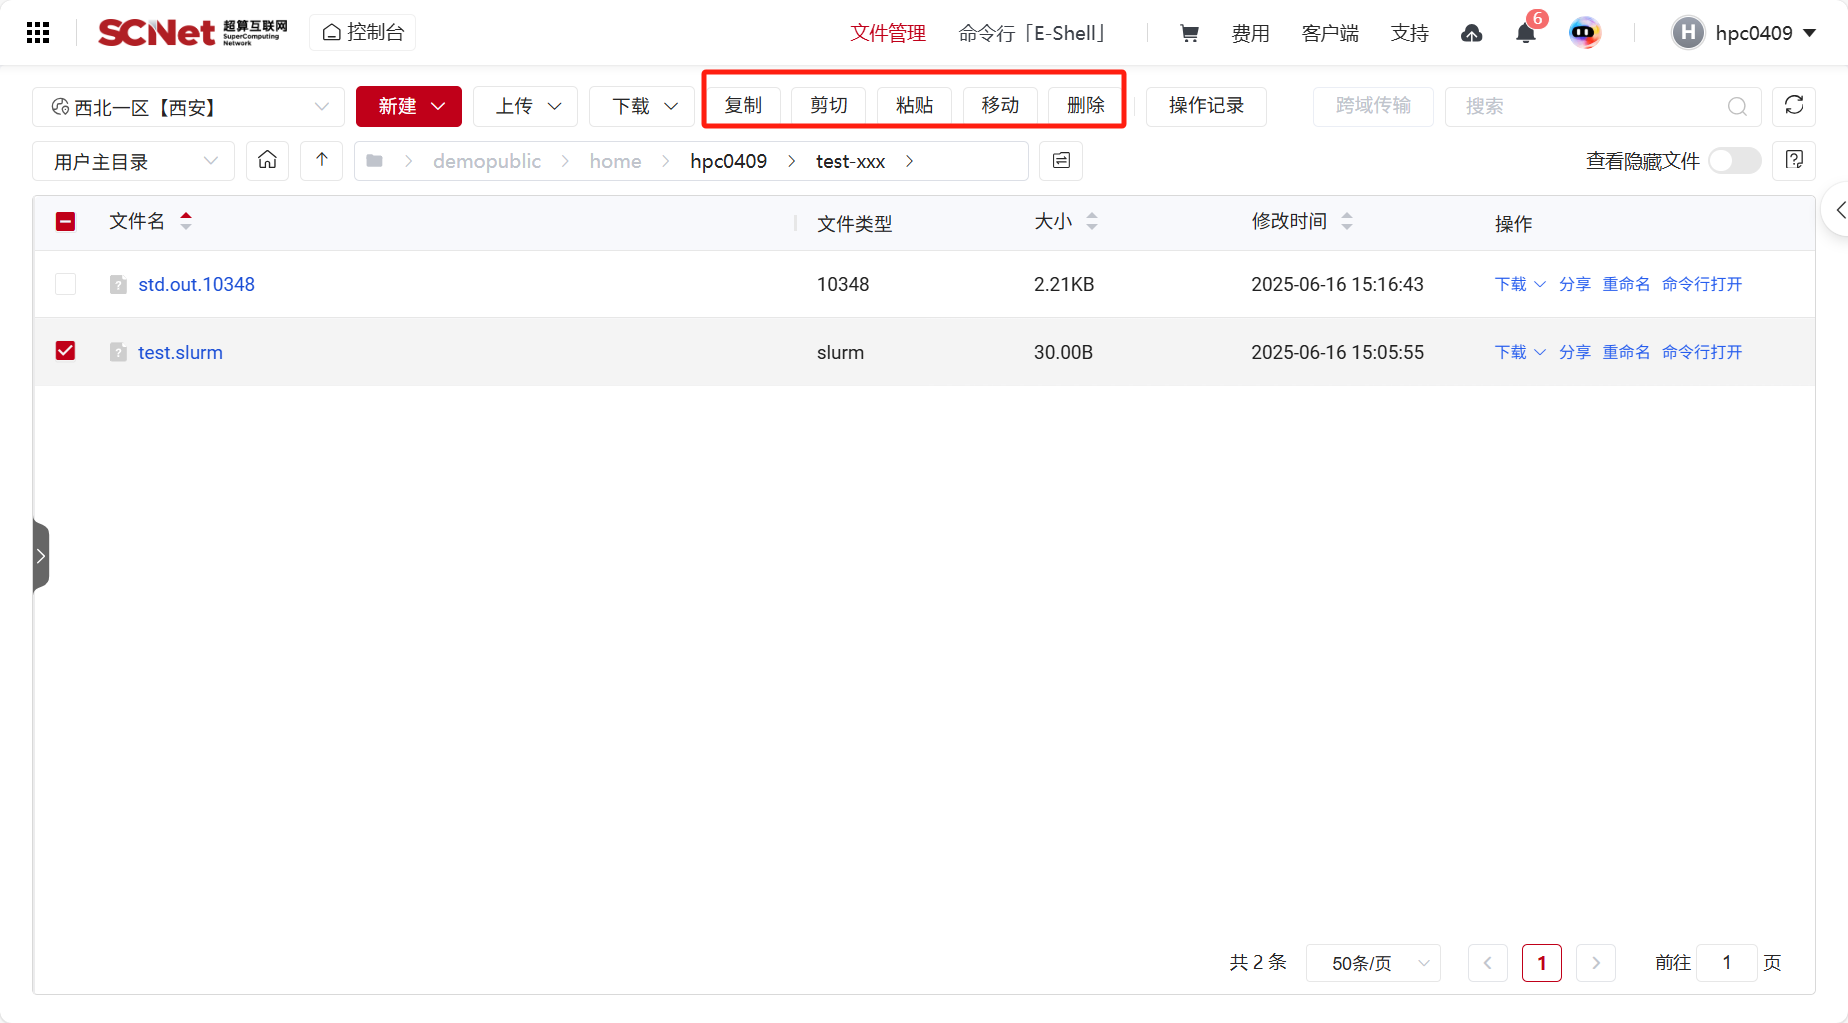
Task: Open the 新建 dropdown button
Action: pyautogui.click(x=409, y=106)
